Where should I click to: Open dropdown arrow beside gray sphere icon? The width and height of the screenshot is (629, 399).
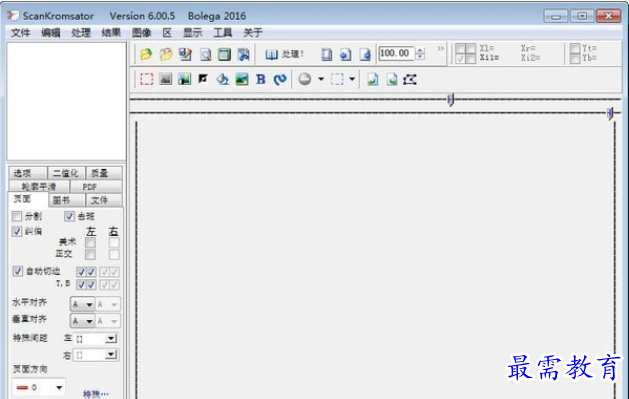(321, 79)
